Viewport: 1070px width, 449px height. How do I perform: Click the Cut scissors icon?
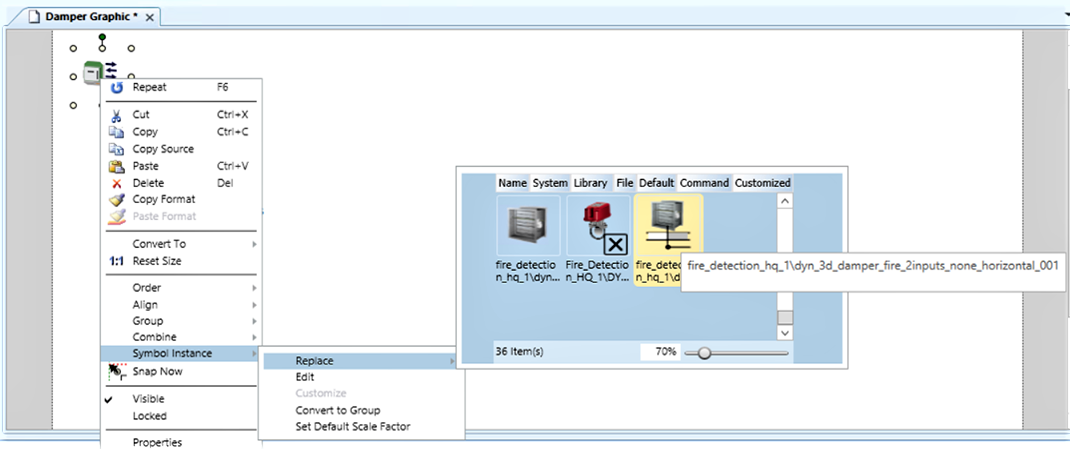coord(116,115)
